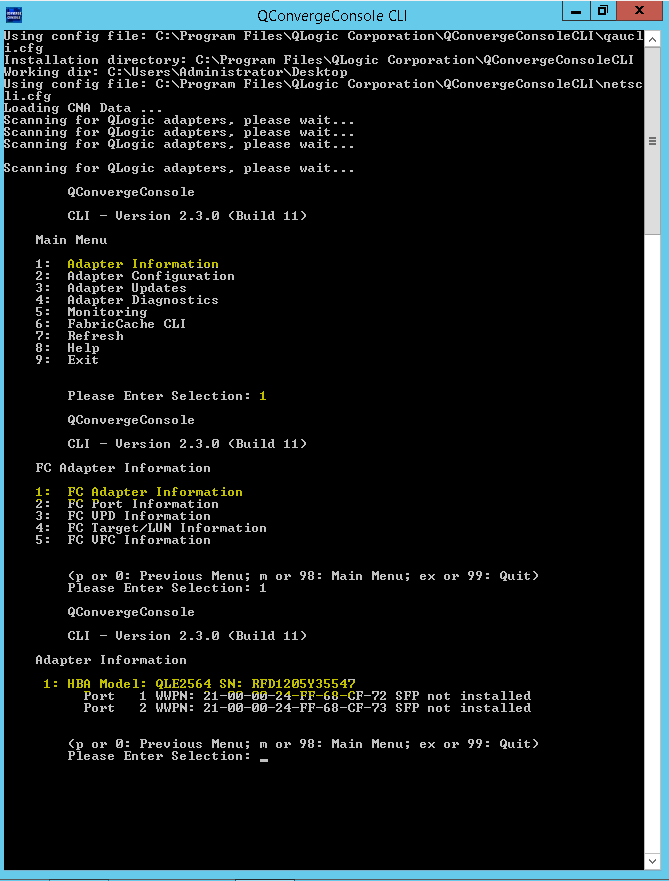Click 'Help' menu line
This screenshot has width=669, height=881.
pyautogui.click(x=67, y=348)
